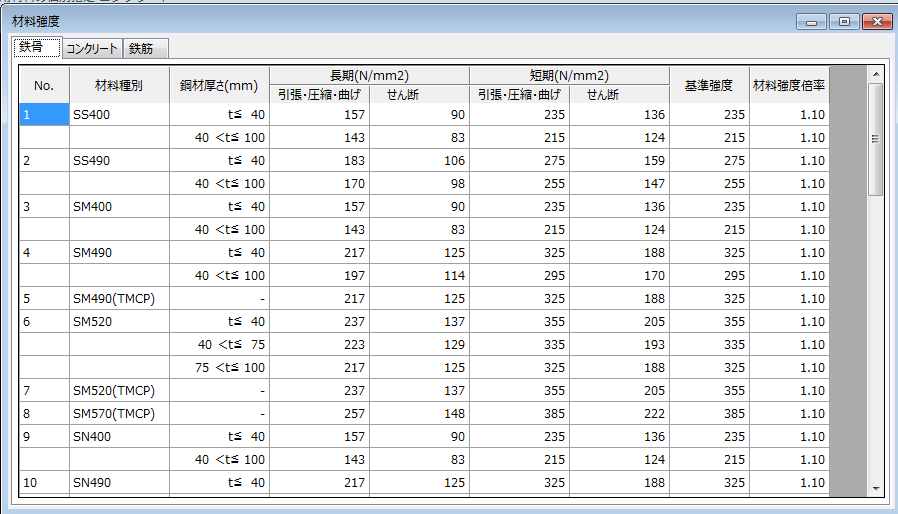The width and height of the screenshot is (898, 514).
Task: Click long-term shear value 114
Action: pos(419,276)
